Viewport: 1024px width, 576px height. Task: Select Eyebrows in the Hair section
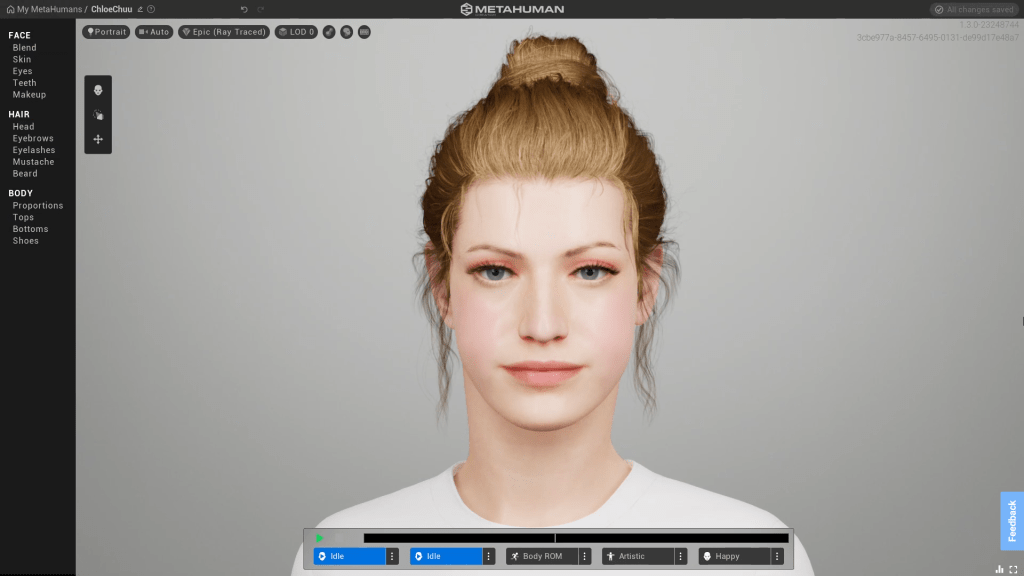[x=33, y=138]
